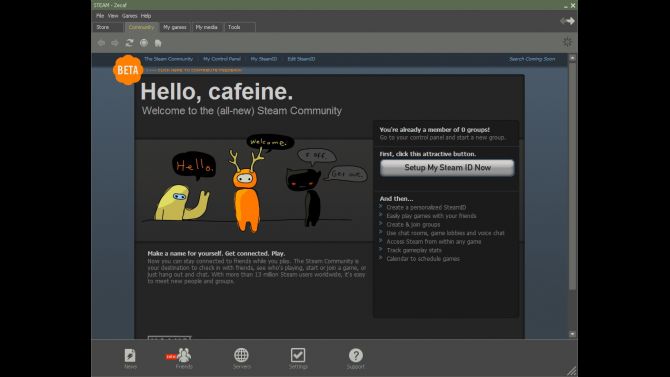The image size is (670, 377).
Task: Open the Help menu
Action: coord(146,16)
